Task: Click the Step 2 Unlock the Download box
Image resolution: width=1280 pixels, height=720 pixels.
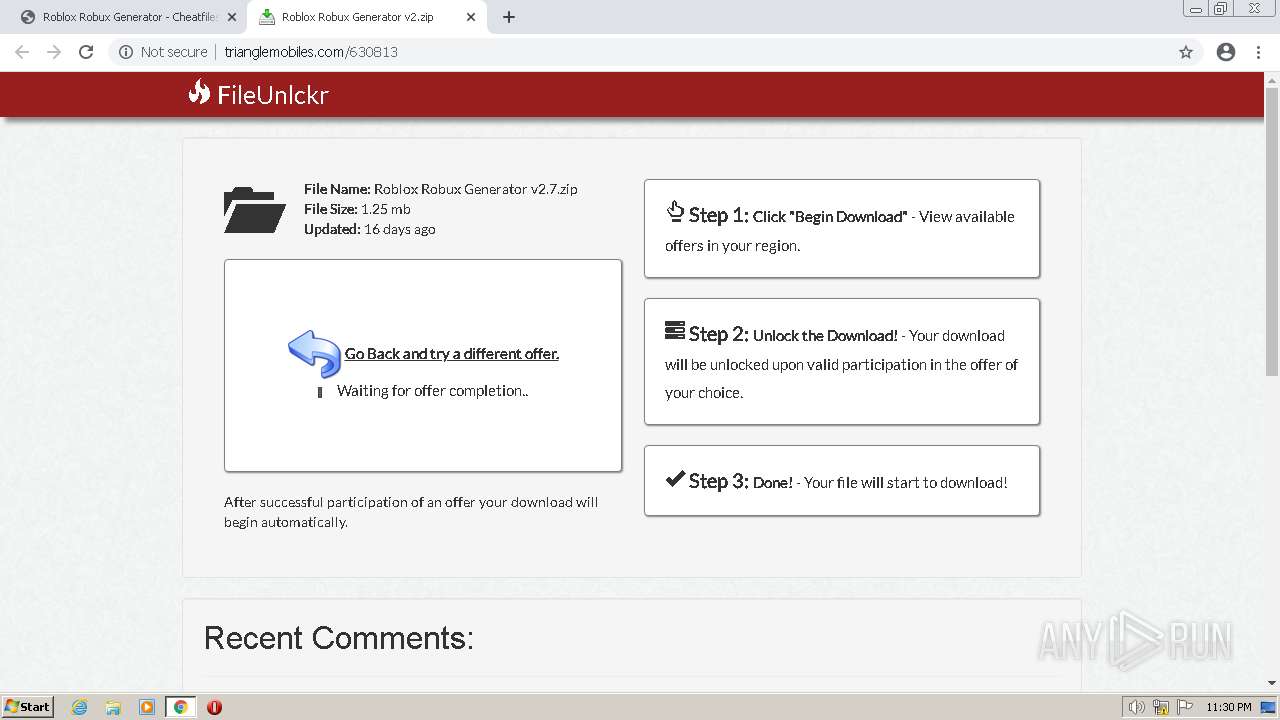Action: (842, 361)
